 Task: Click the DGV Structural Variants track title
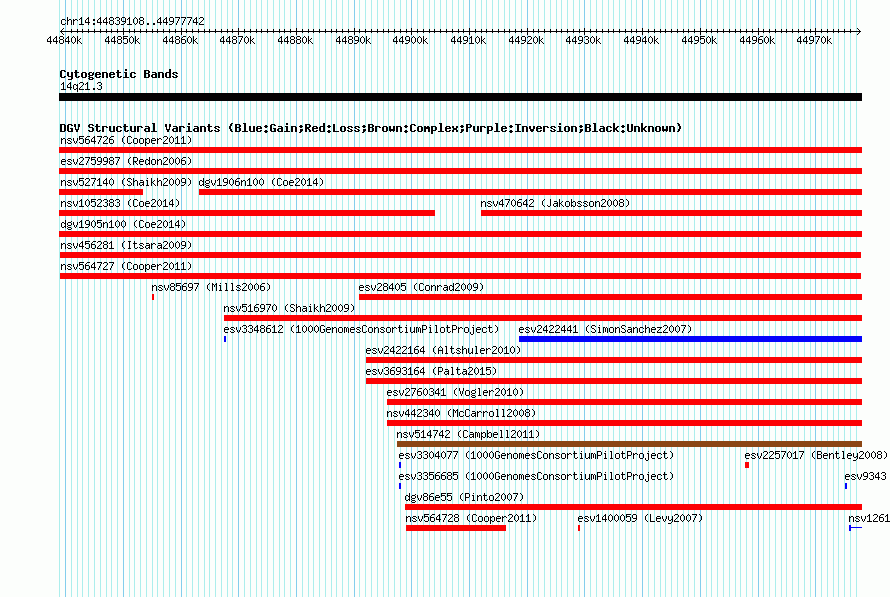coord(371,128)
